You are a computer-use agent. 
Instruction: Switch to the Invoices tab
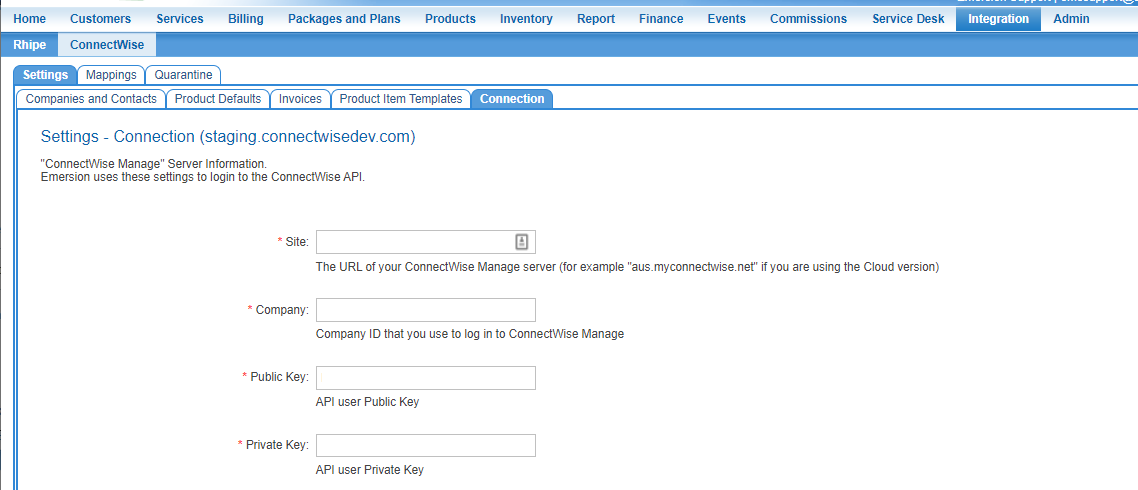[x=300, y=99]
